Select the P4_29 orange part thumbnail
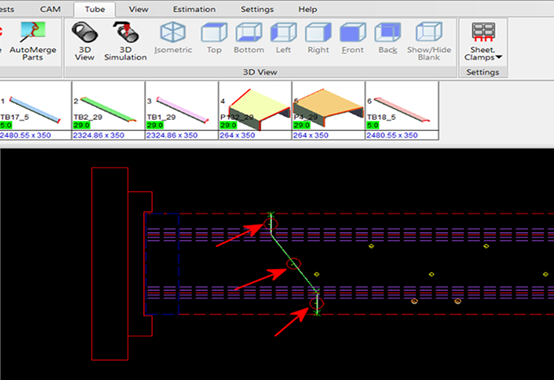Screen dimensions: 554x380 pyautogui.click(x=328, y=110)
